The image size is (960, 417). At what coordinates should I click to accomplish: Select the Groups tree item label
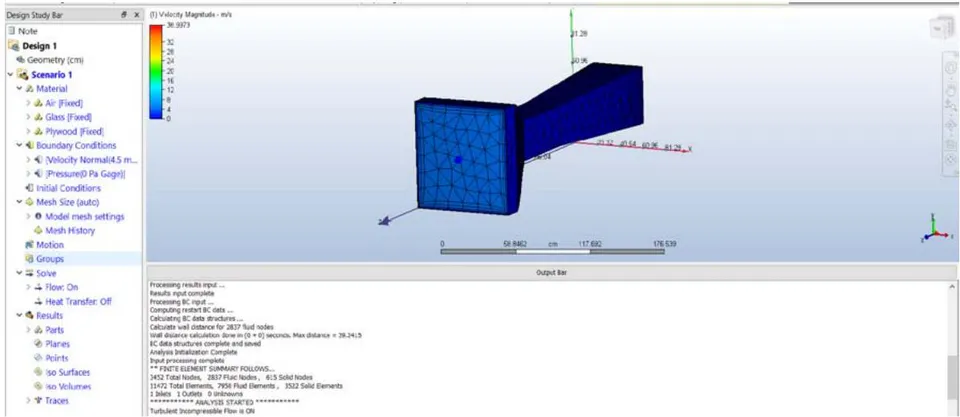(x=50, y=259)
